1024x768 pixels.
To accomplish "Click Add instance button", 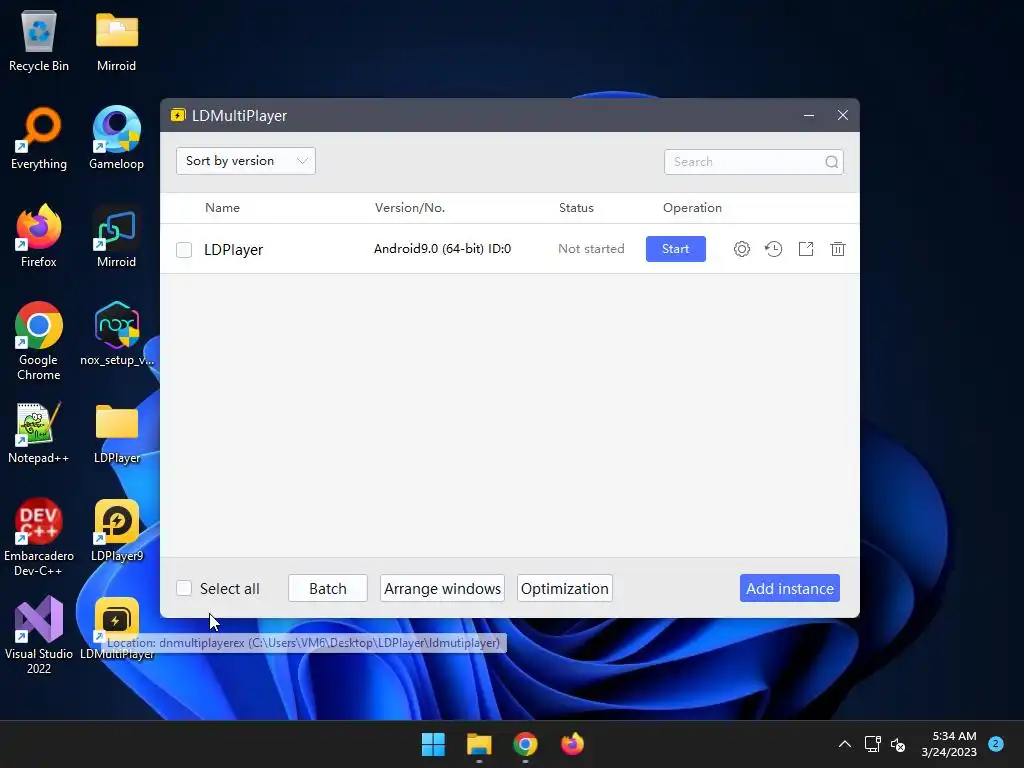I will [x=790, y=588].
